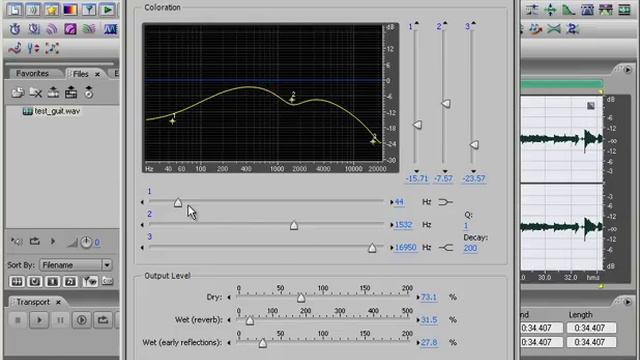
Task: Close the Transport tab
Action: 58,302
